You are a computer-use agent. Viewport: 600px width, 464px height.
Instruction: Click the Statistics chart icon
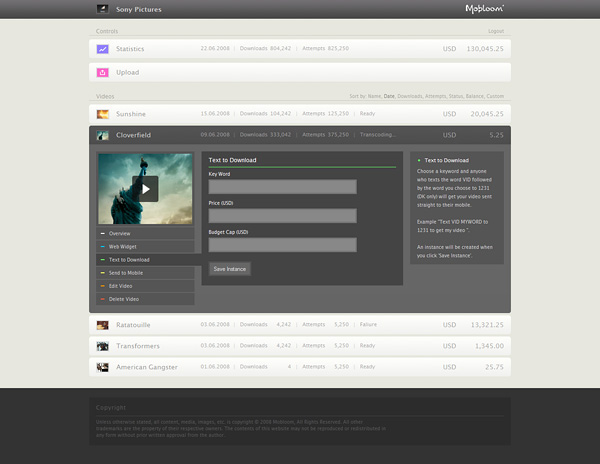point(103,49)
